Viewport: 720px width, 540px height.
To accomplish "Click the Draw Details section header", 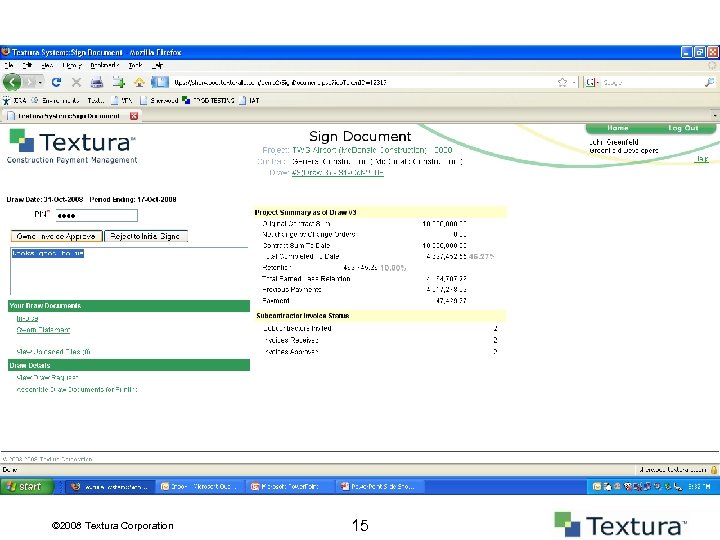I will (129, 365).
